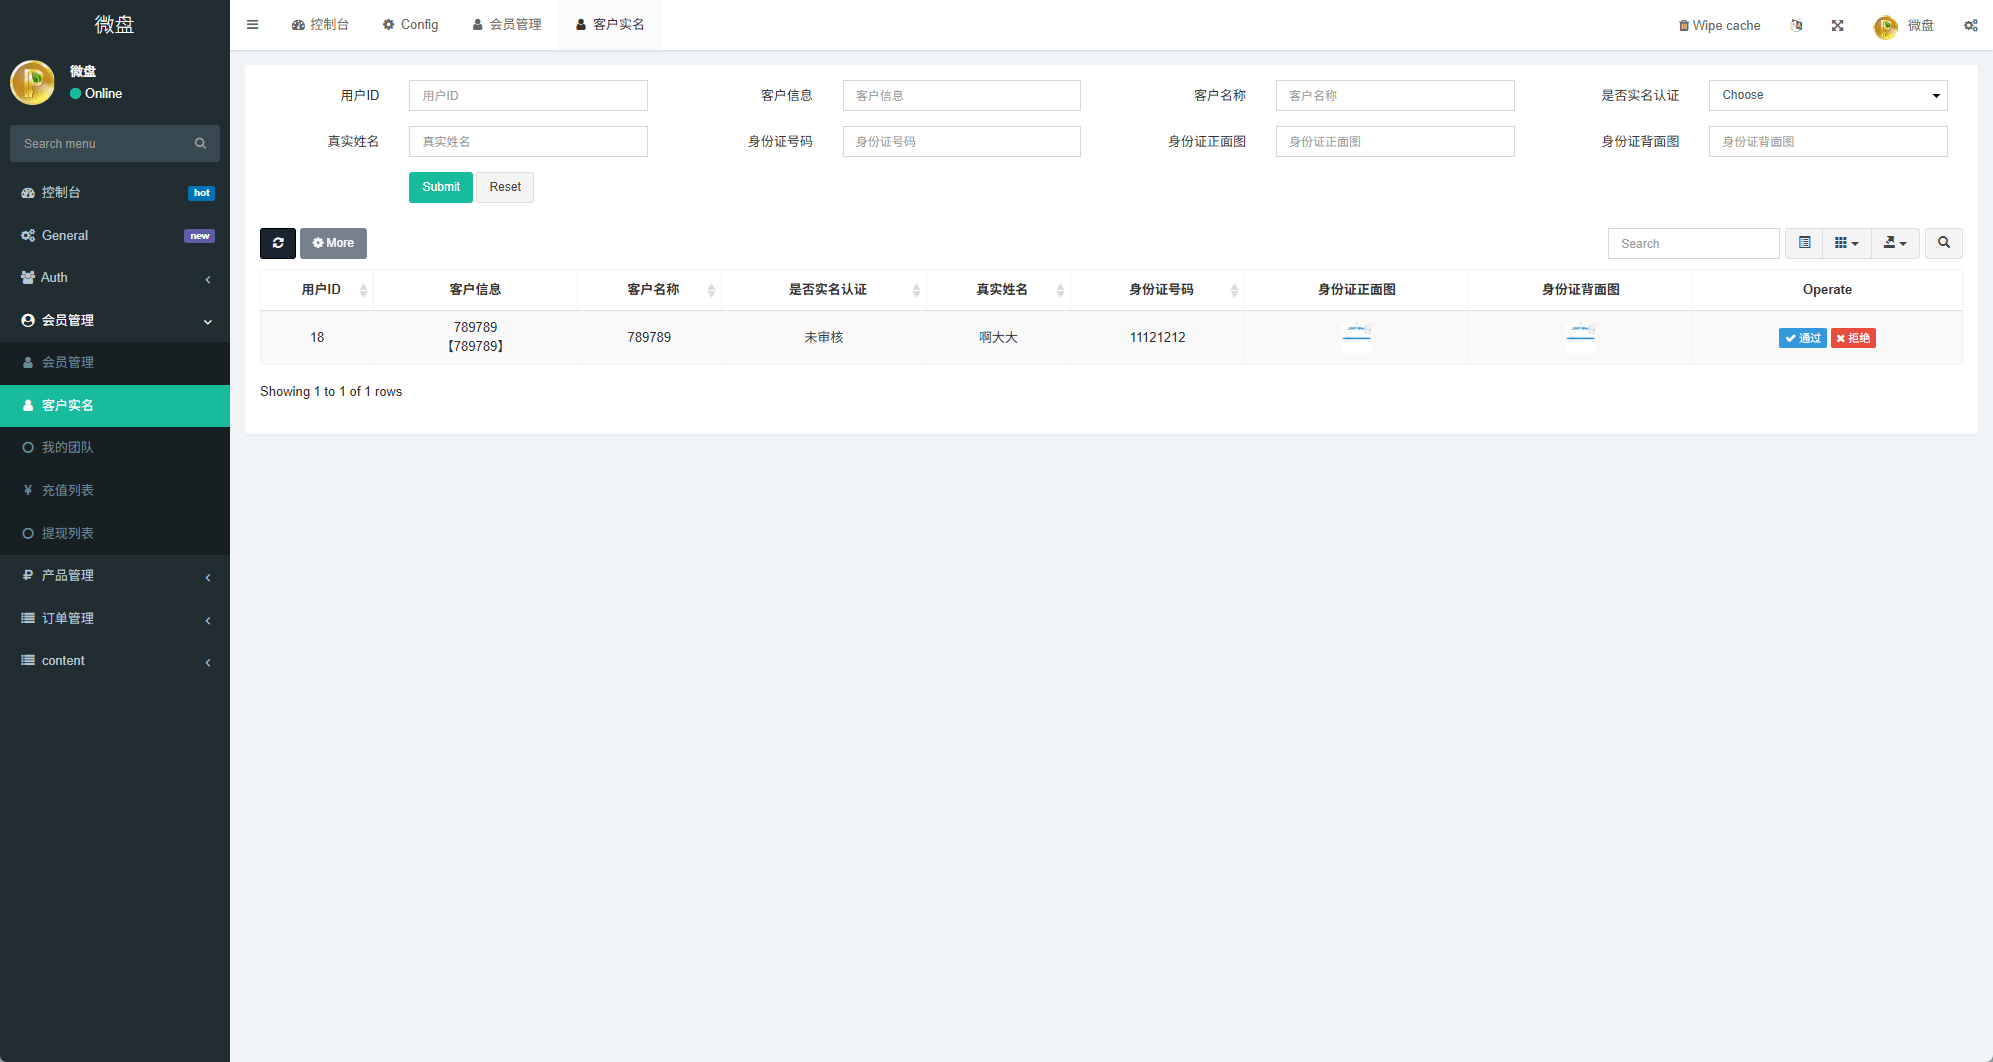The height and width of the screenshot is (1062, 1993).
Task: Open the language translation icon
Action: [1796, 25]
